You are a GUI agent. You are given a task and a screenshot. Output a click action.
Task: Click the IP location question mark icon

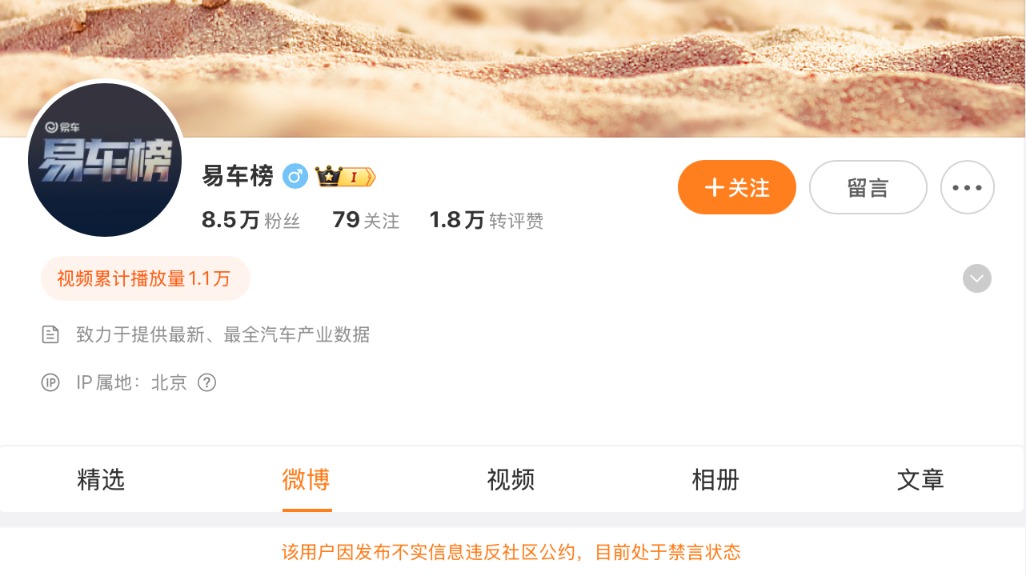207,382
